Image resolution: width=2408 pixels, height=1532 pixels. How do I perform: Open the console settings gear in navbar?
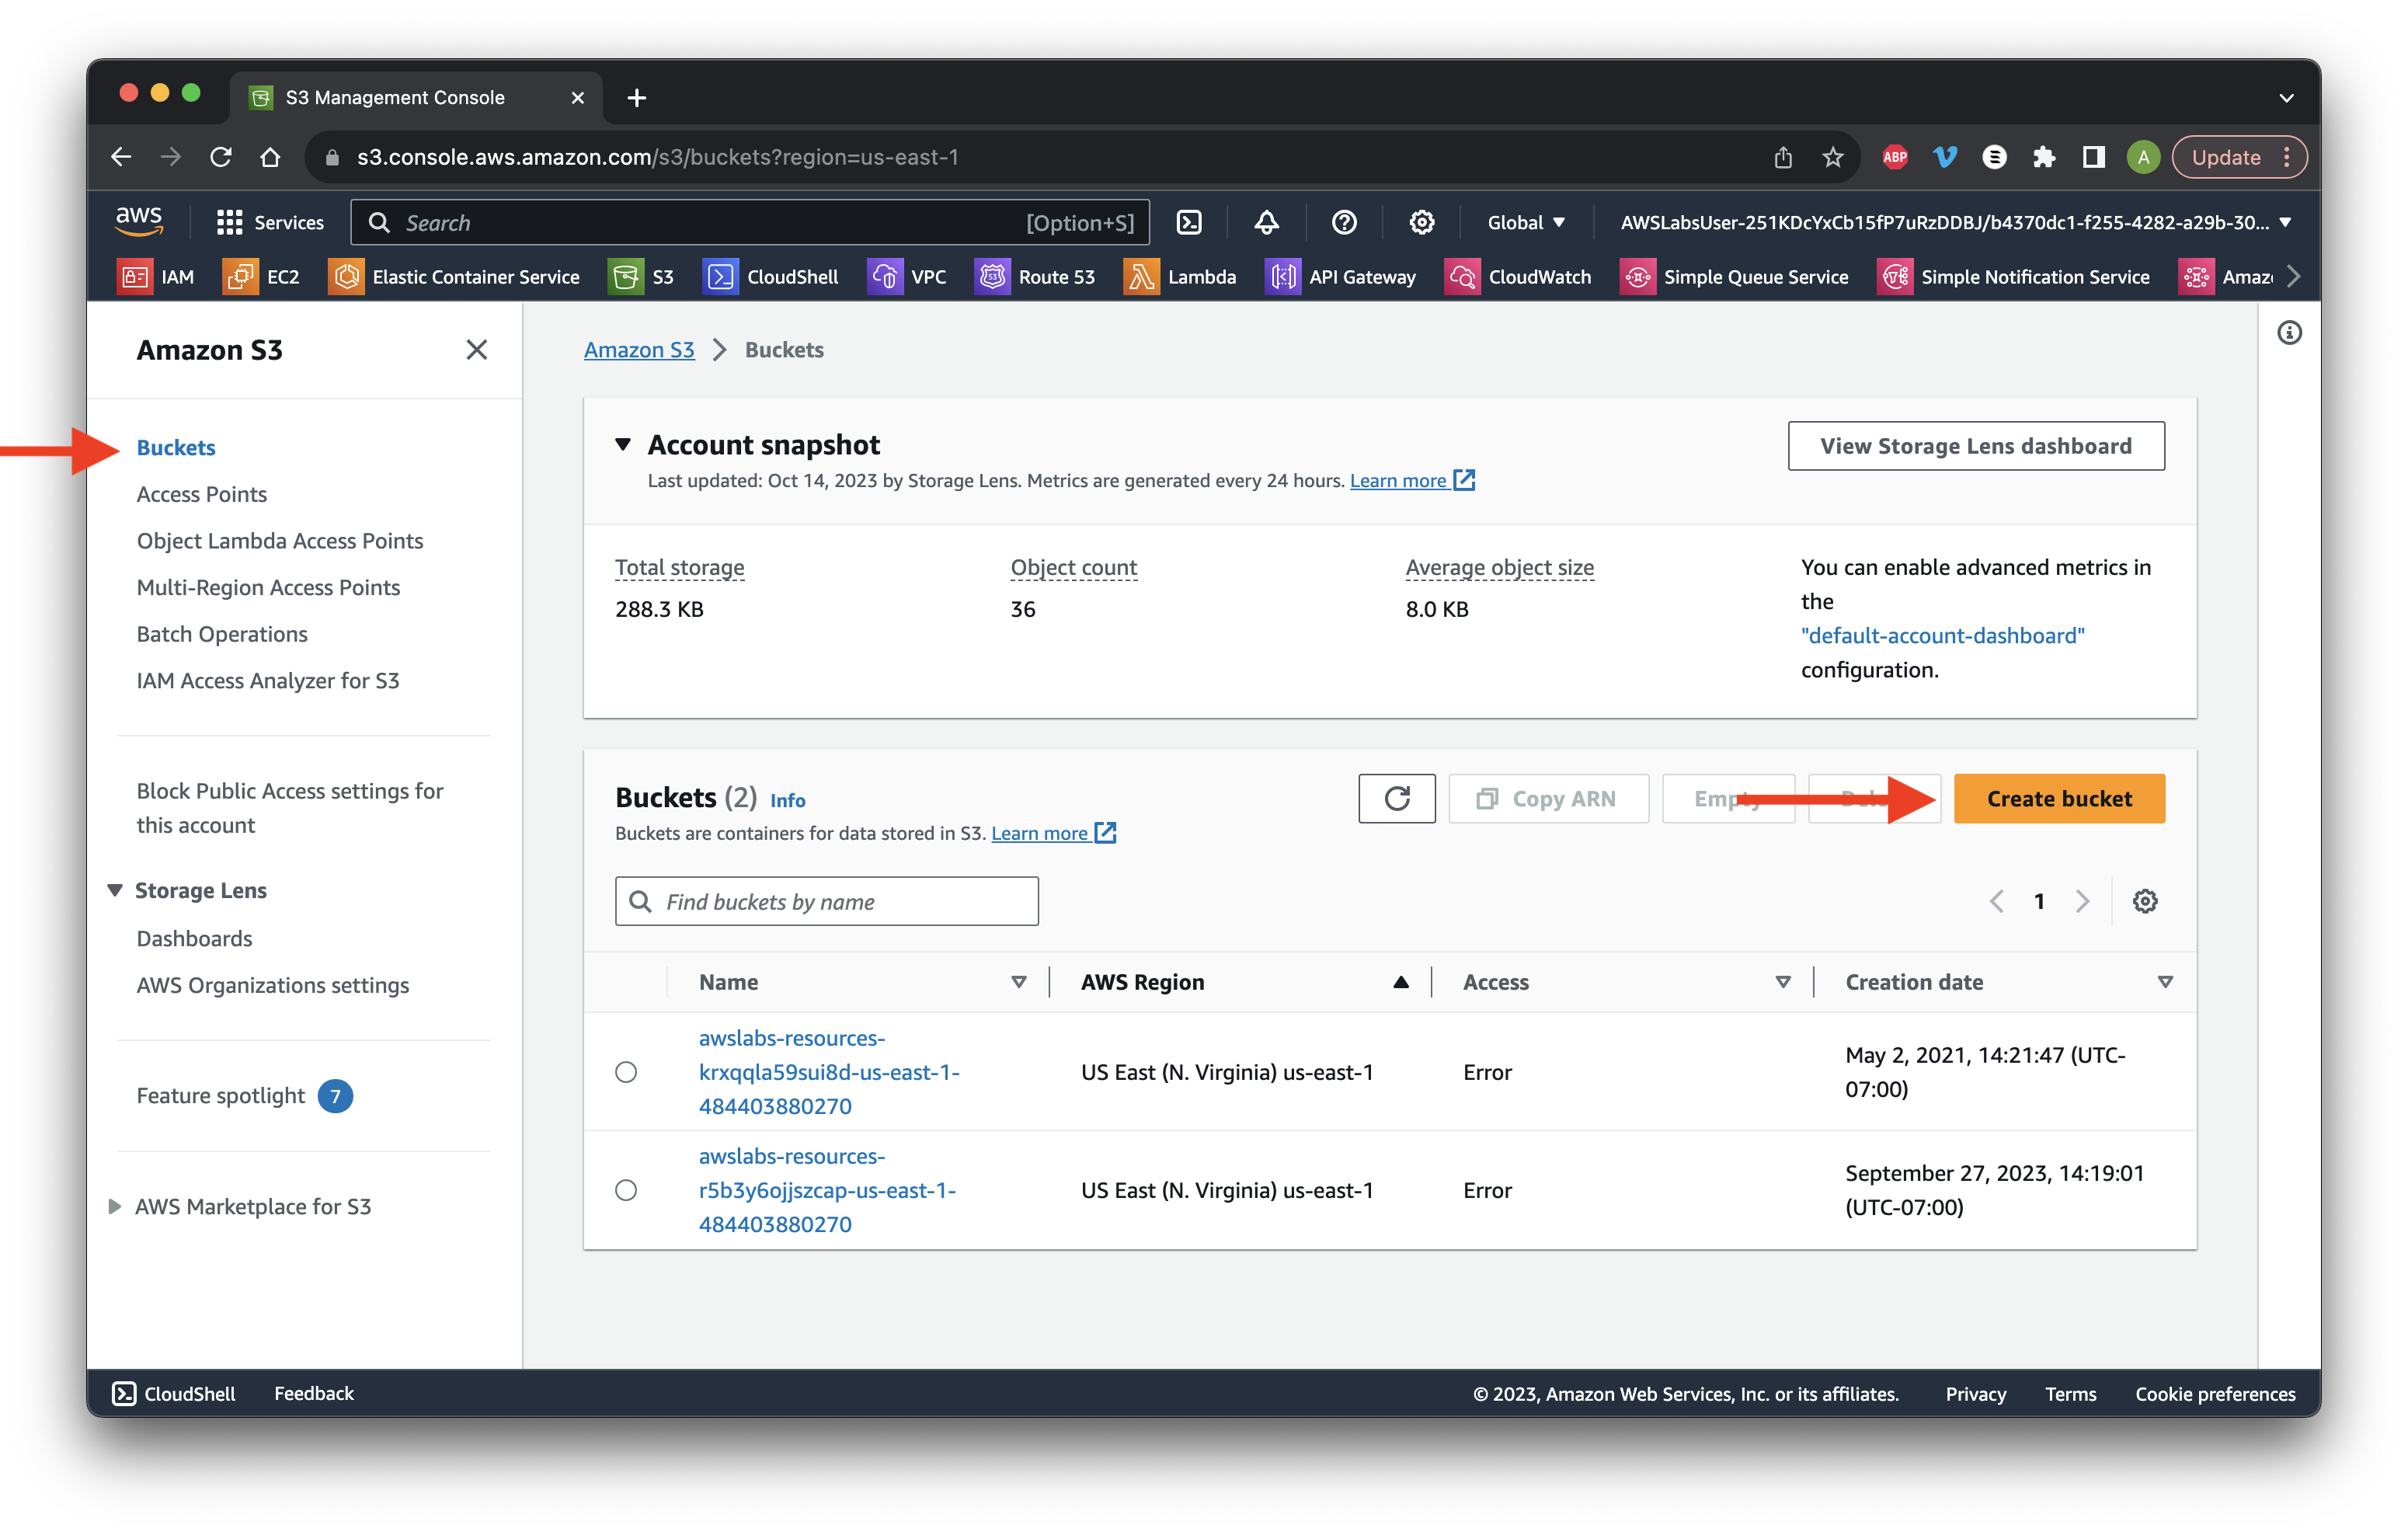pyautogui.click(x=1421, y=222)
